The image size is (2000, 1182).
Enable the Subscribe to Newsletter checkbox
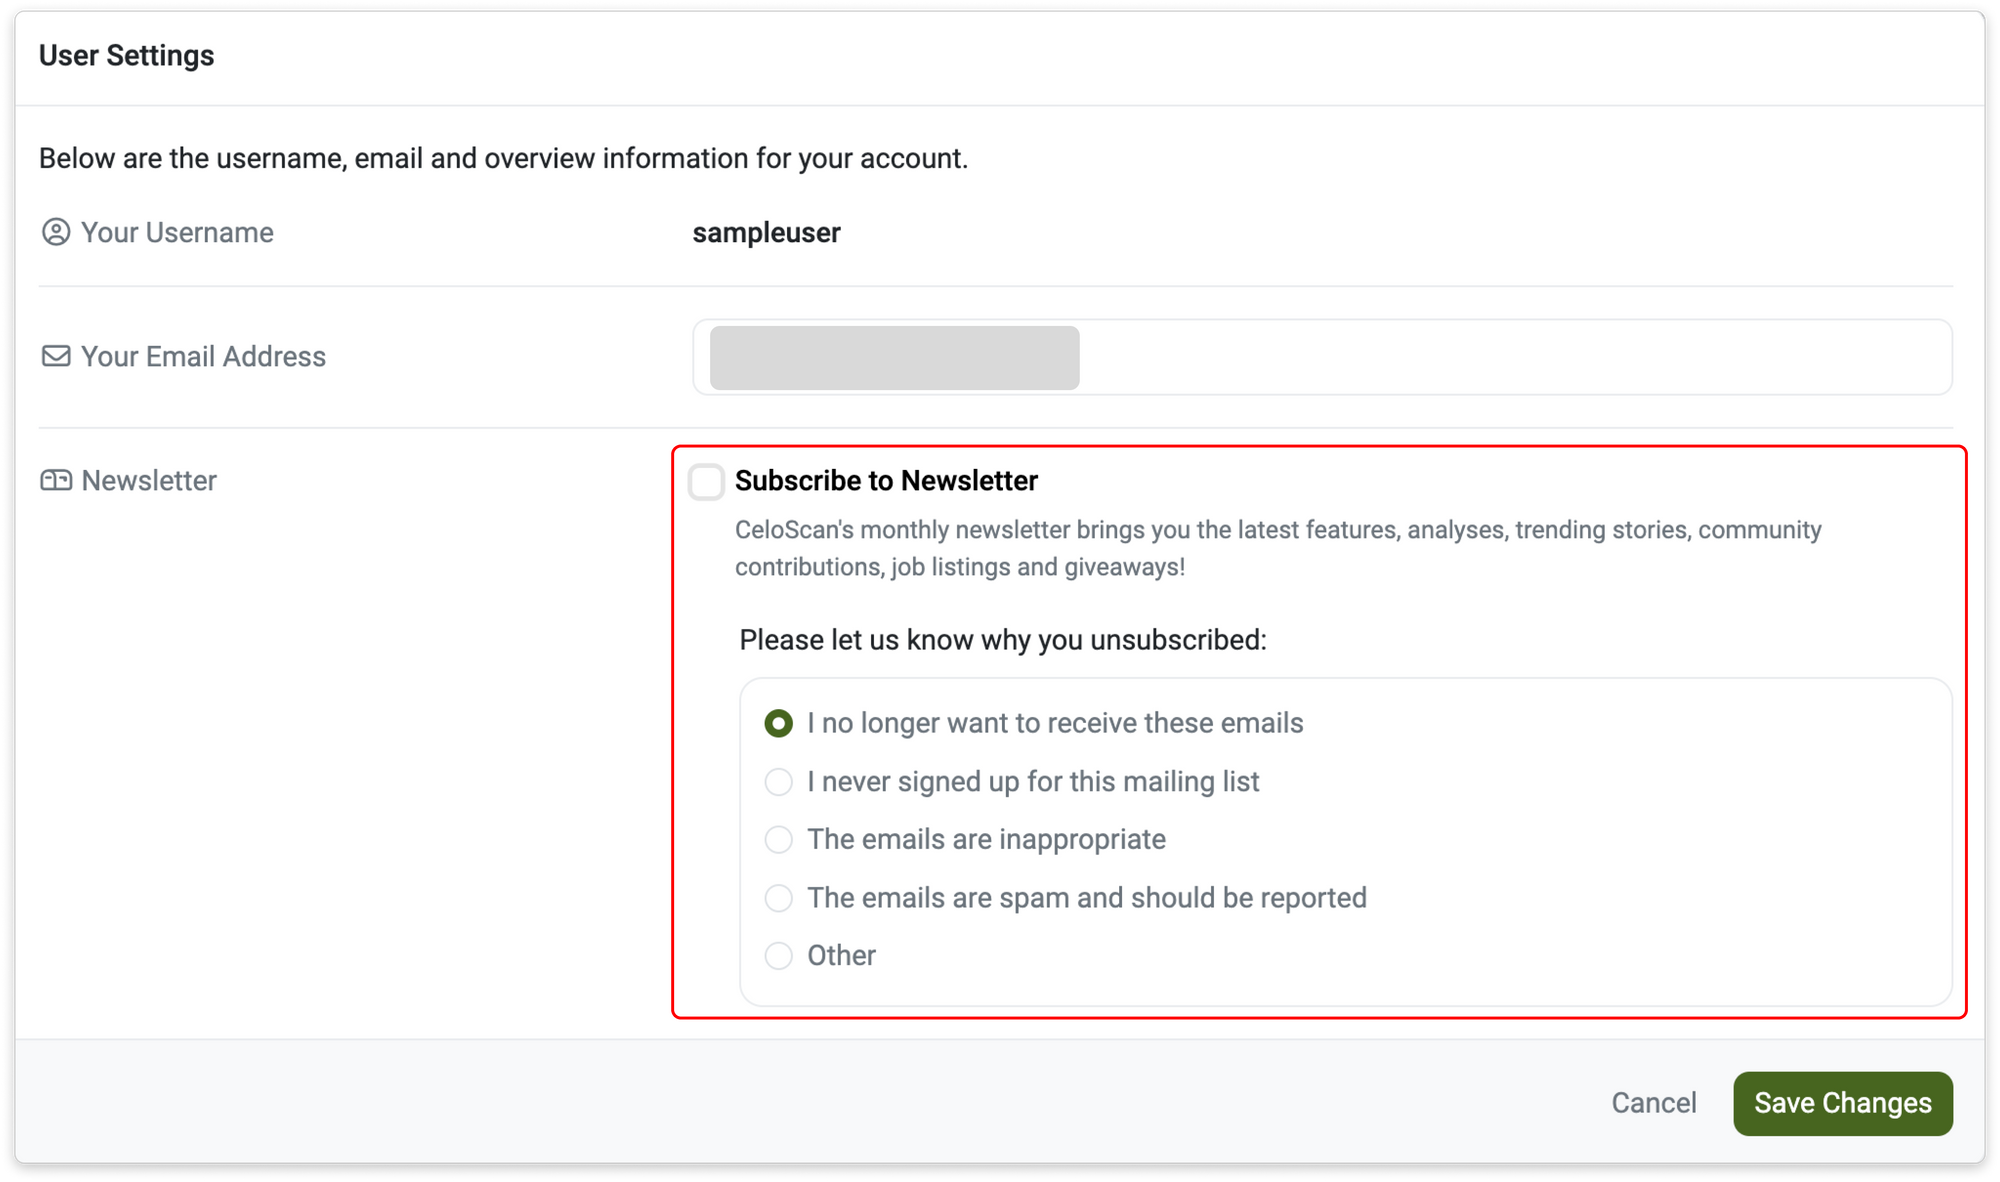tap(706, 481)
